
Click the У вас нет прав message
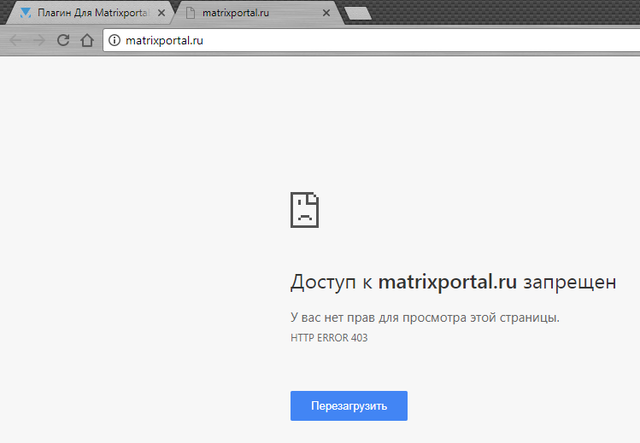(x=424, y=317)
